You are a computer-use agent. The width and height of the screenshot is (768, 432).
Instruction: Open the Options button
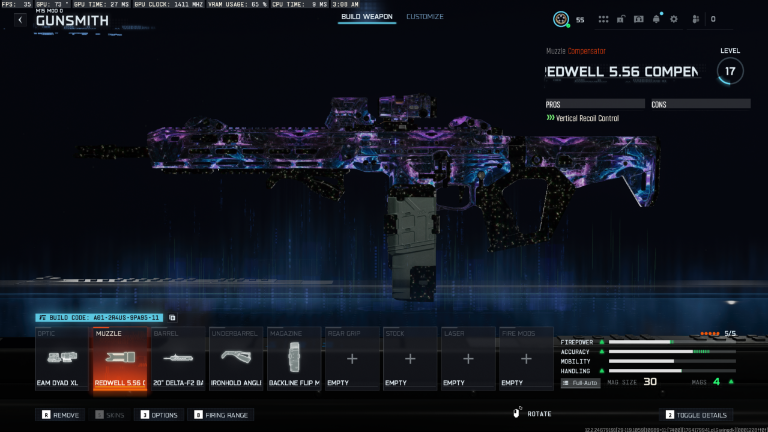159,415
